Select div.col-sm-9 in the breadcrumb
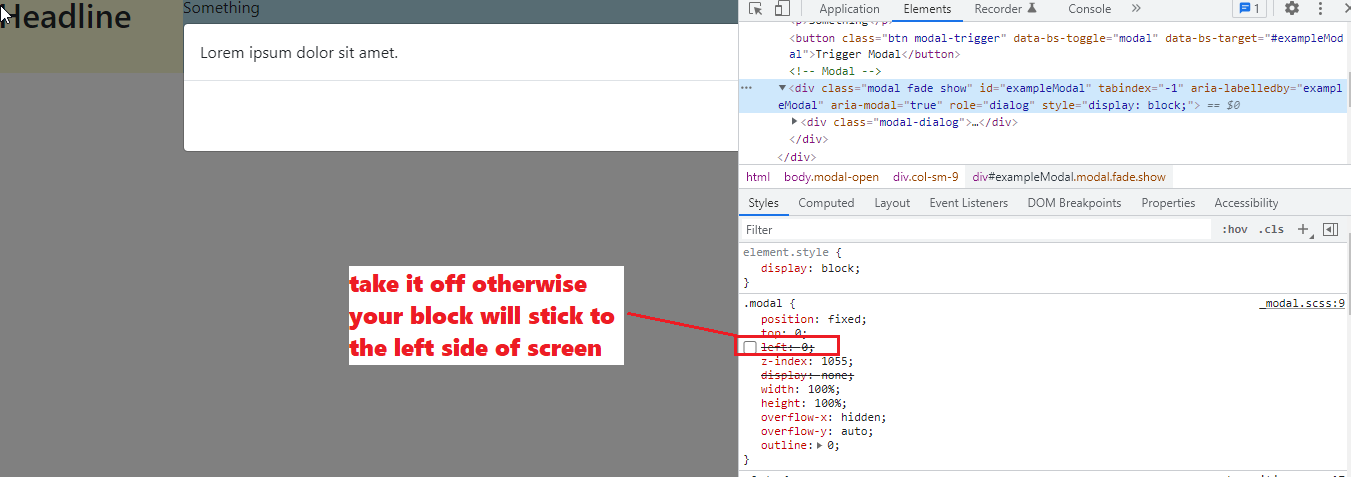 click(925, 177)
